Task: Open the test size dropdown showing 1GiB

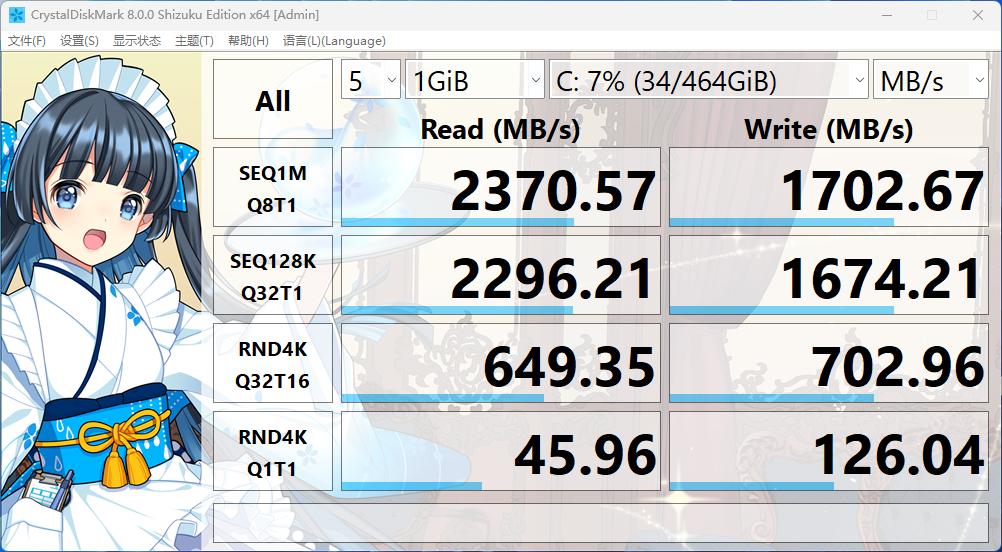Action: [x=475, y=79]
